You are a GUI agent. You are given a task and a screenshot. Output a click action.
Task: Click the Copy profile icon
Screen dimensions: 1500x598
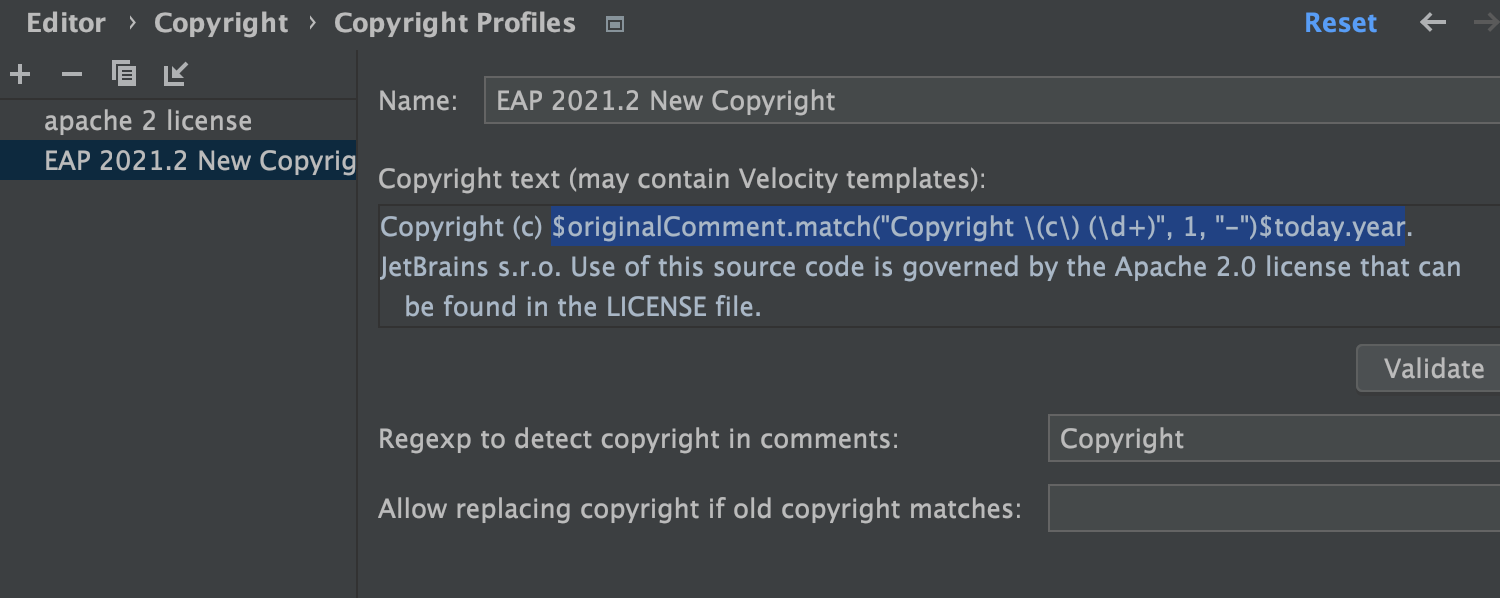tap(124, 73)
